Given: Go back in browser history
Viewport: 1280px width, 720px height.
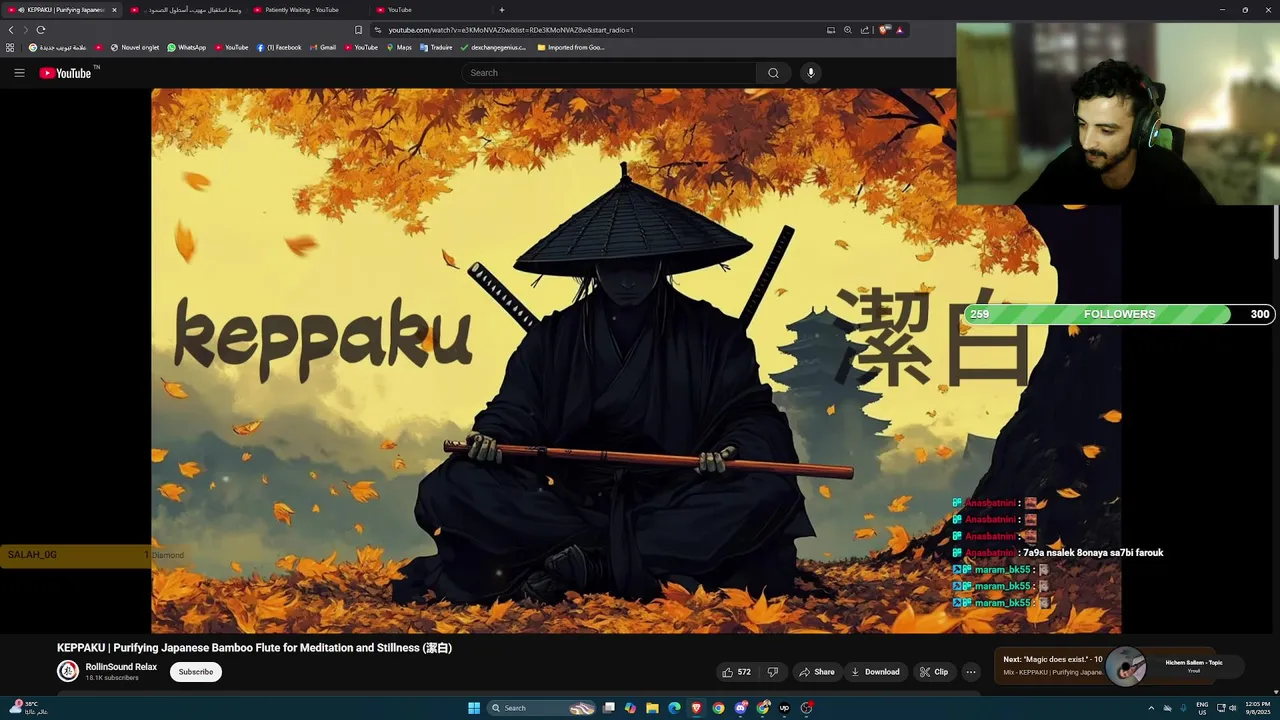Looking at the screenshot, I should 11,30.
